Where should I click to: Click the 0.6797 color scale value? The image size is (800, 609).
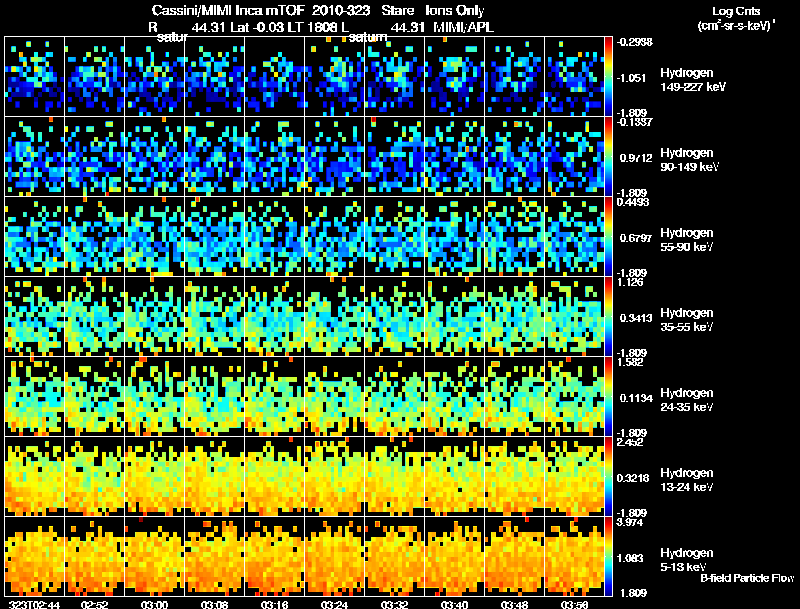click(x=636, y=238)
